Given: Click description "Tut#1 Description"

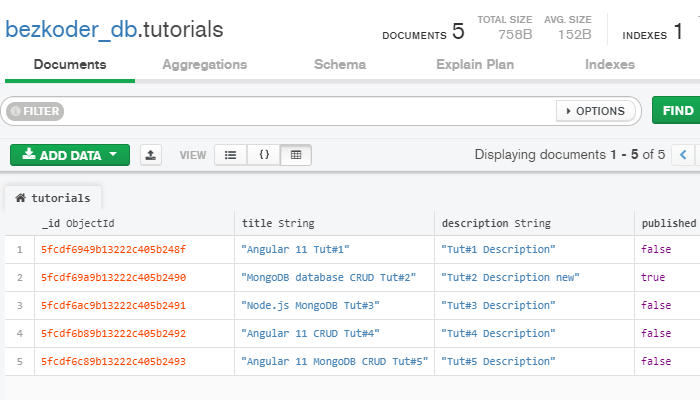Looking at the screenshot, I should point(498,250).
